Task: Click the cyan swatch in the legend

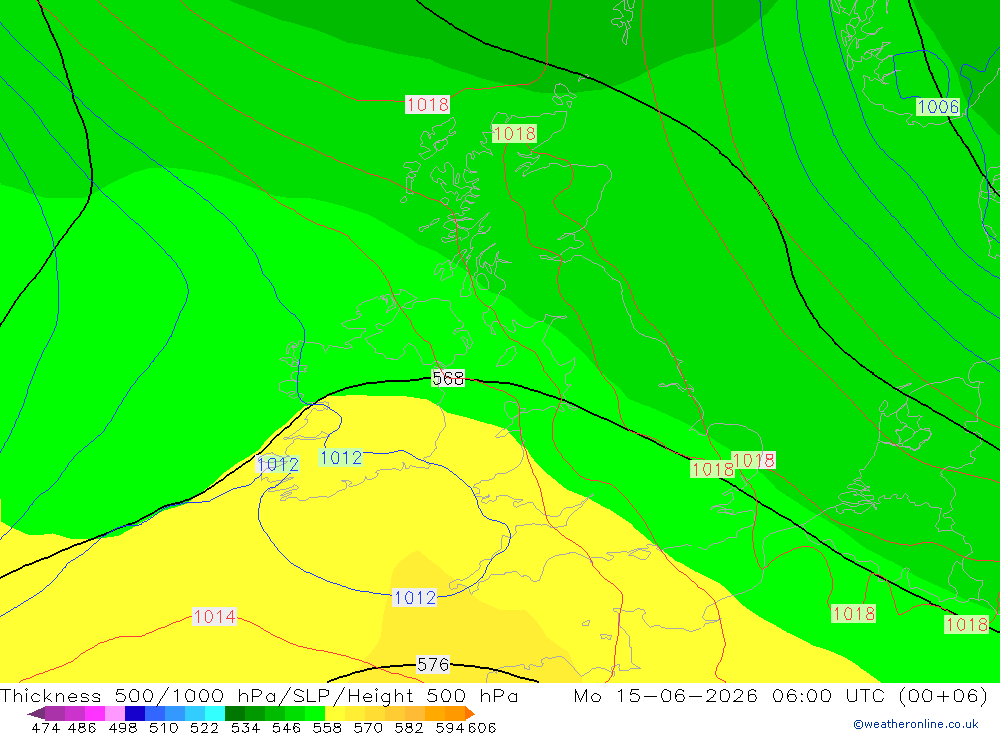Action: [x=215, y=713]
